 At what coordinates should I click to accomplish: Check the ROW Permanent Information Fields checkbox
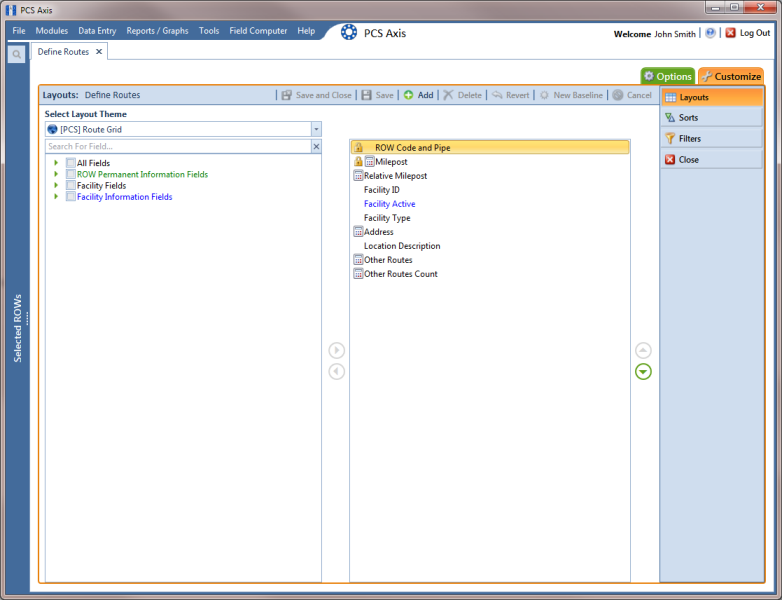pos(71,174)
